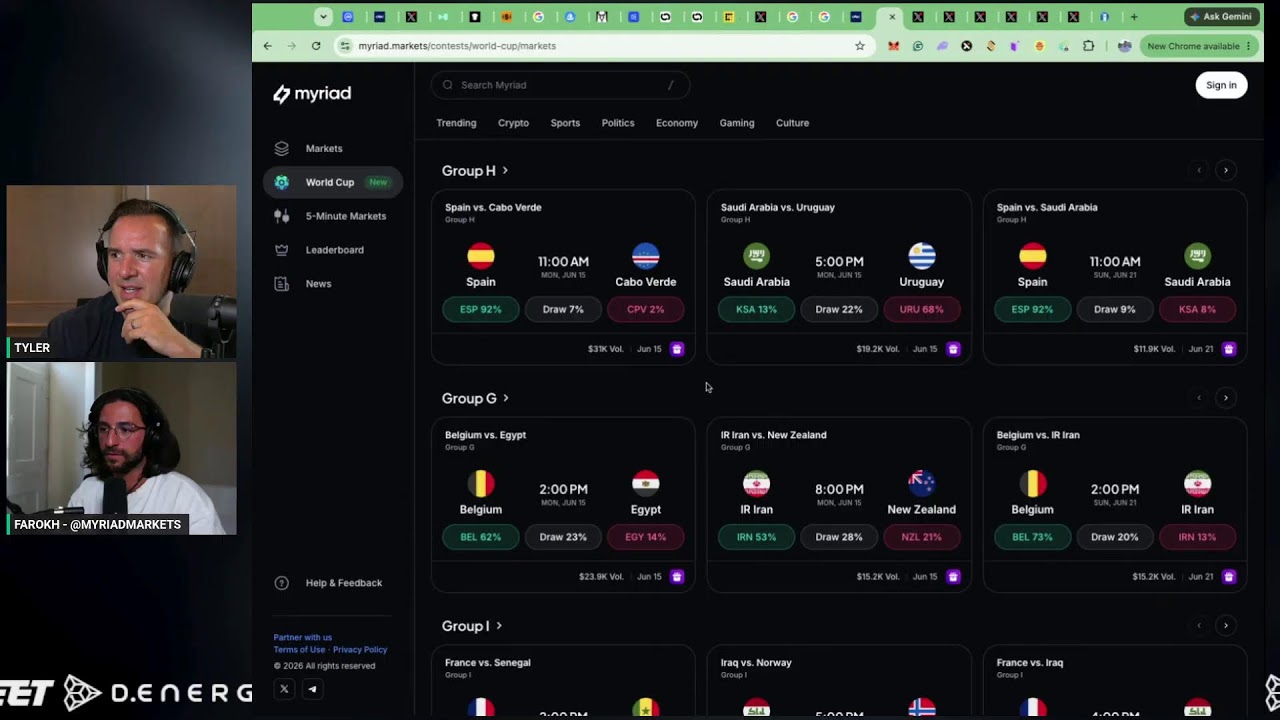The image size is (1280, 720).
Task: Click the Myriad logo
Action: 312,94
